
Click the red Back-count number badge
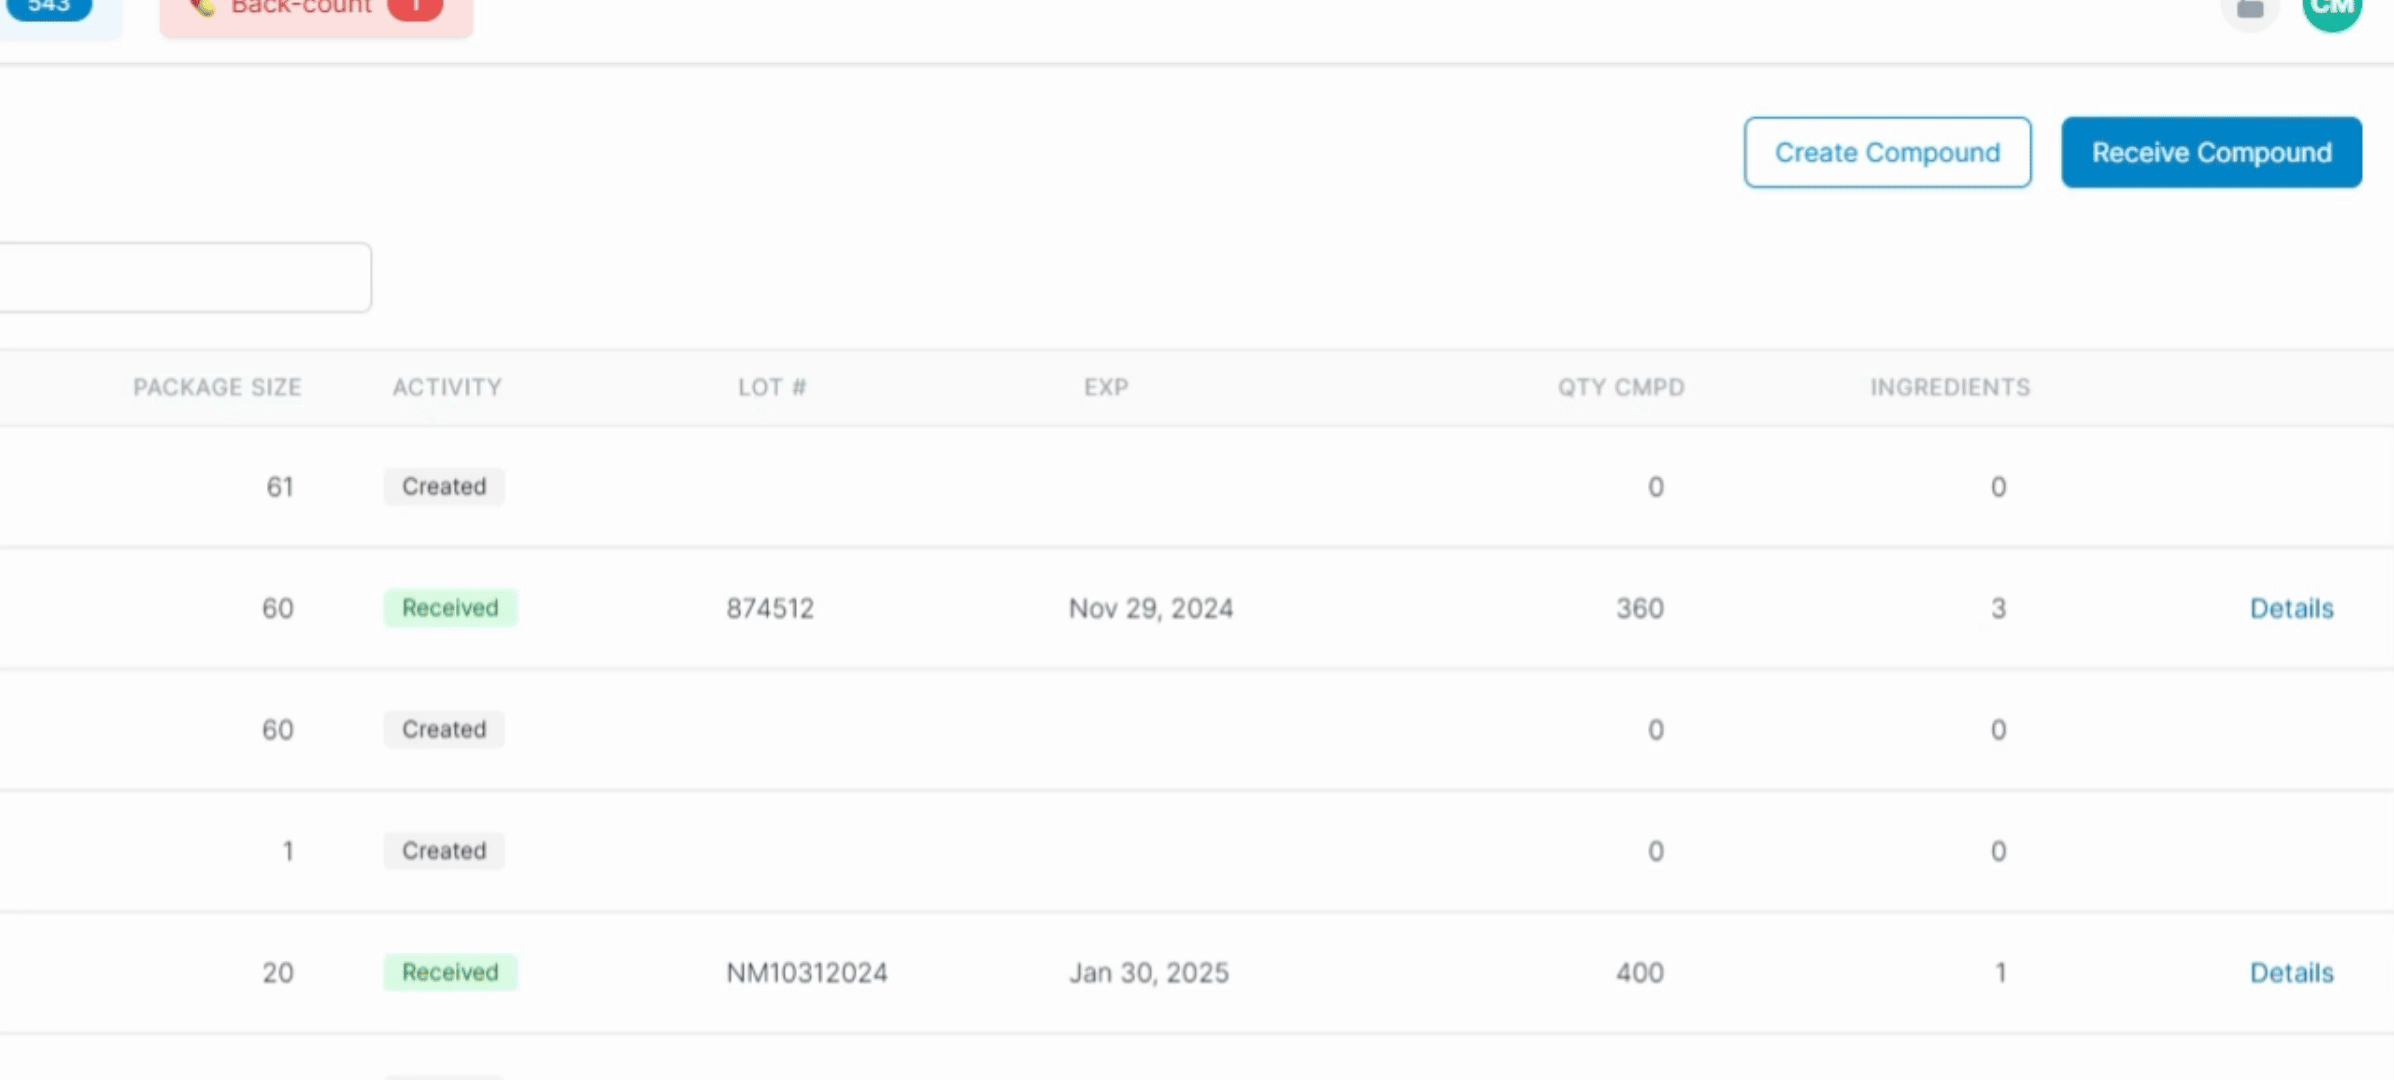[415, 7]
